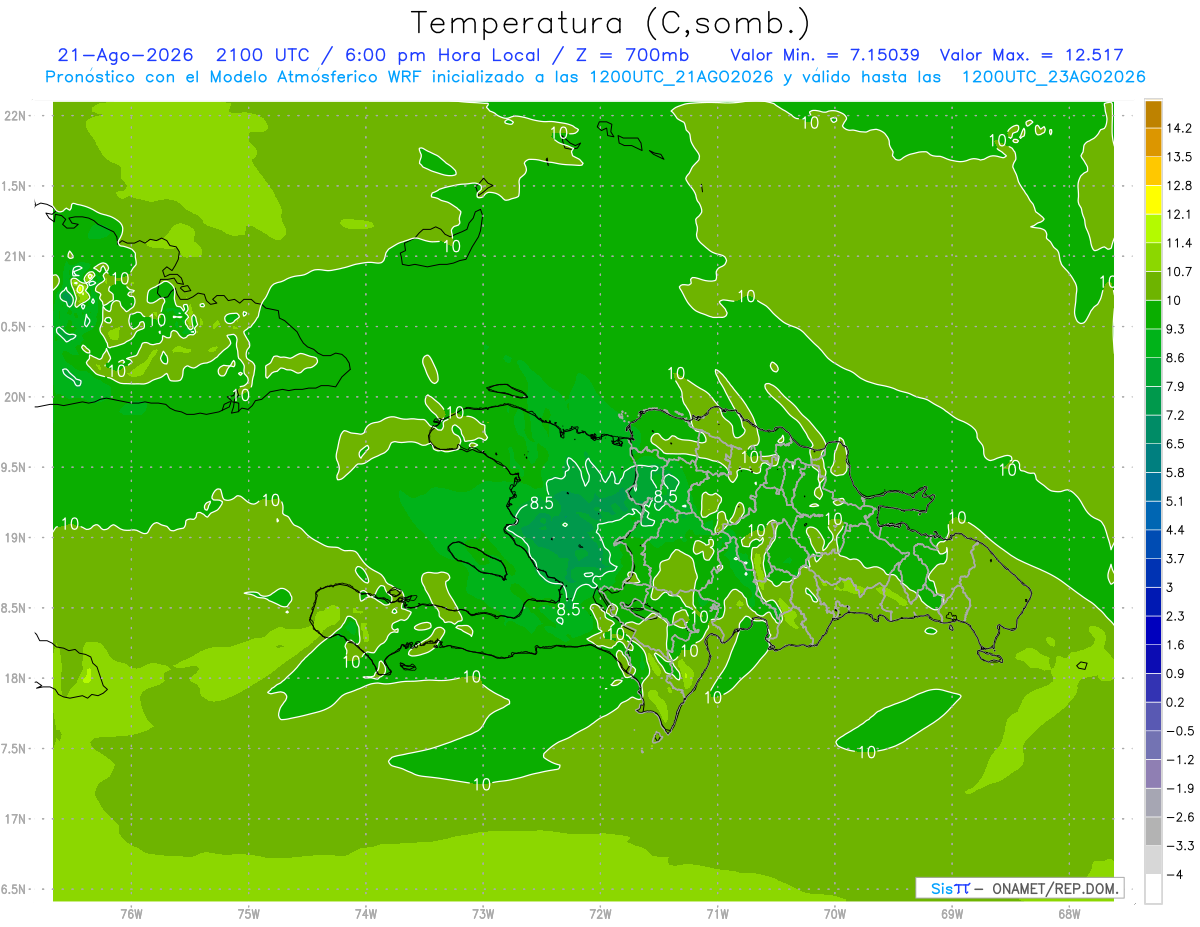Click 'Valor Max. = 12.517' text
Screen dimensions: 1200x927
click(x=1032, y=55)
